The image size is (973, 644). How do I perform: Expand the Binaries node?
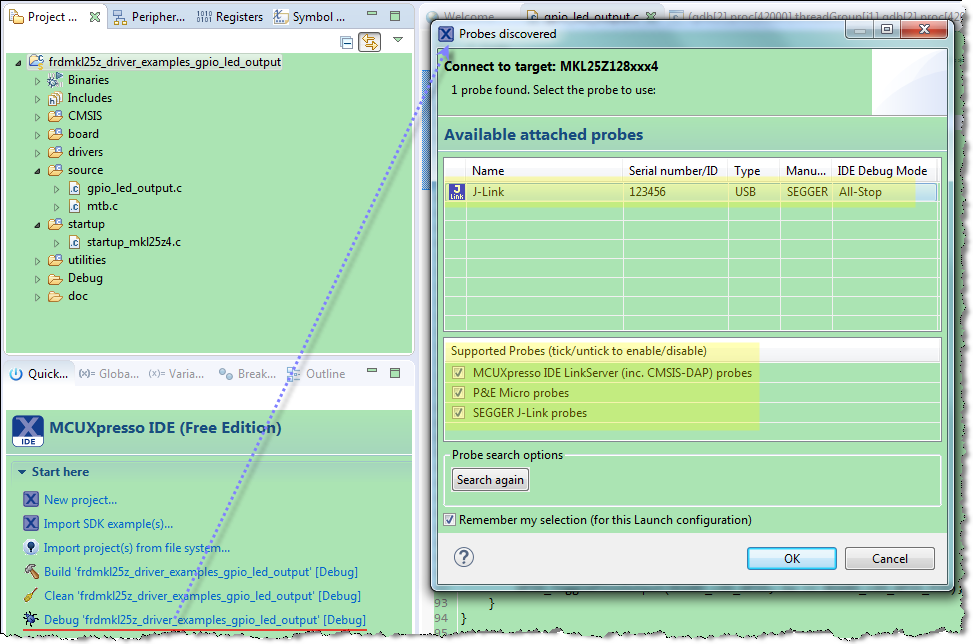coord(37,81)
